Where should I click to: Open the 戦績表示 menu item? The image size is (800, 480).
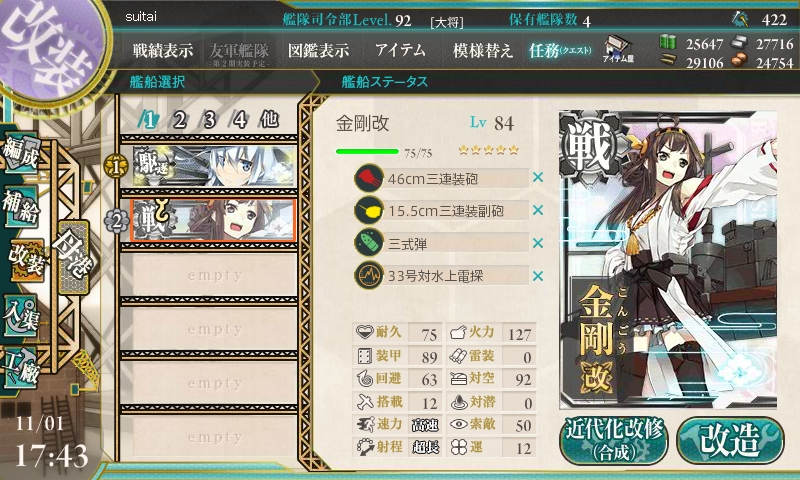[x=163, y=50]
